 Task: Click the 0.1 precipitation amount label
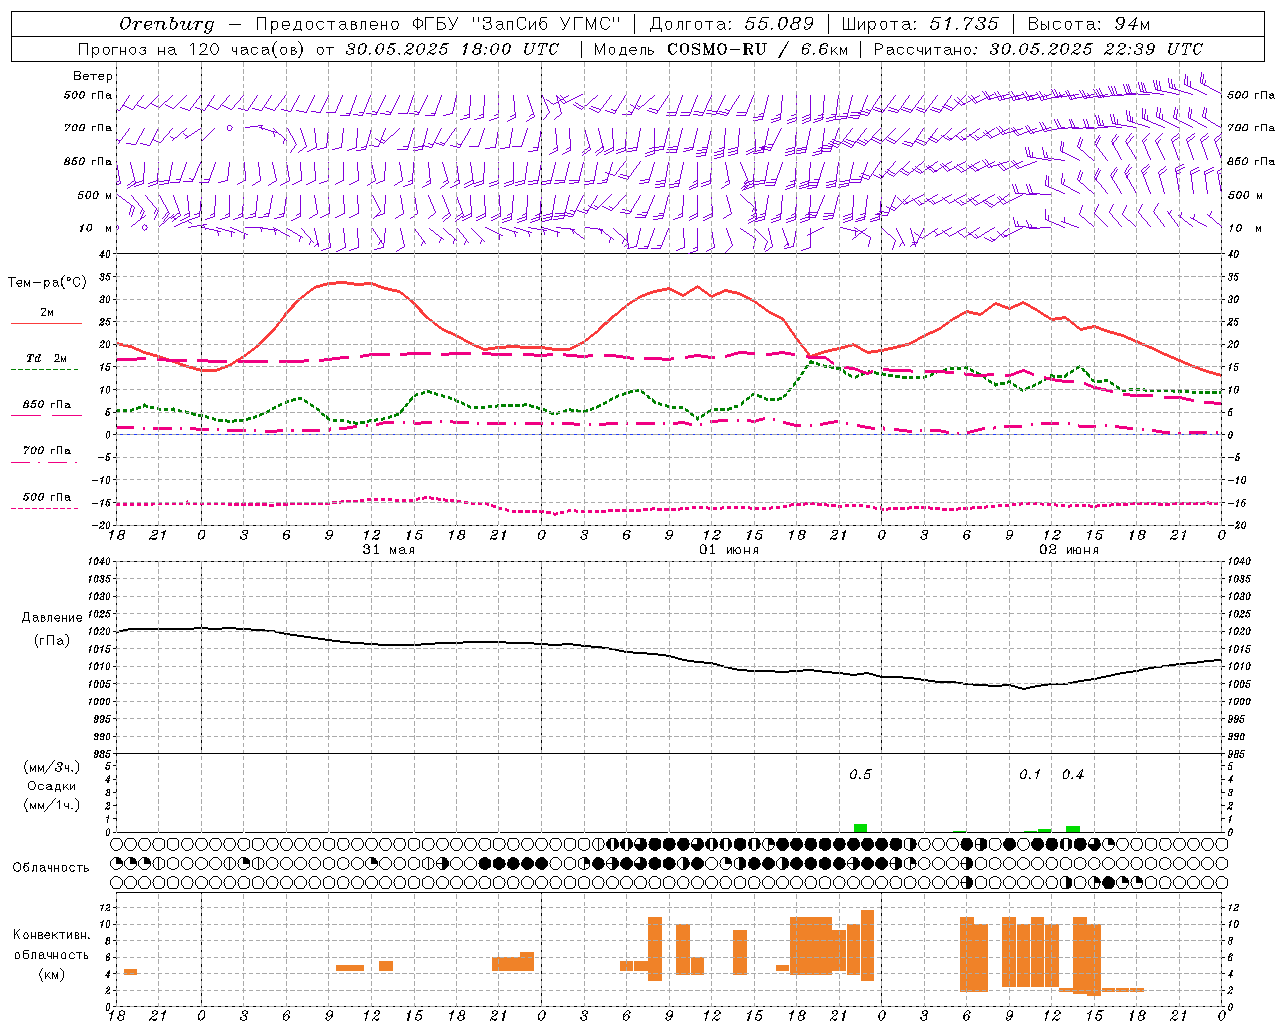[1030, 775]
